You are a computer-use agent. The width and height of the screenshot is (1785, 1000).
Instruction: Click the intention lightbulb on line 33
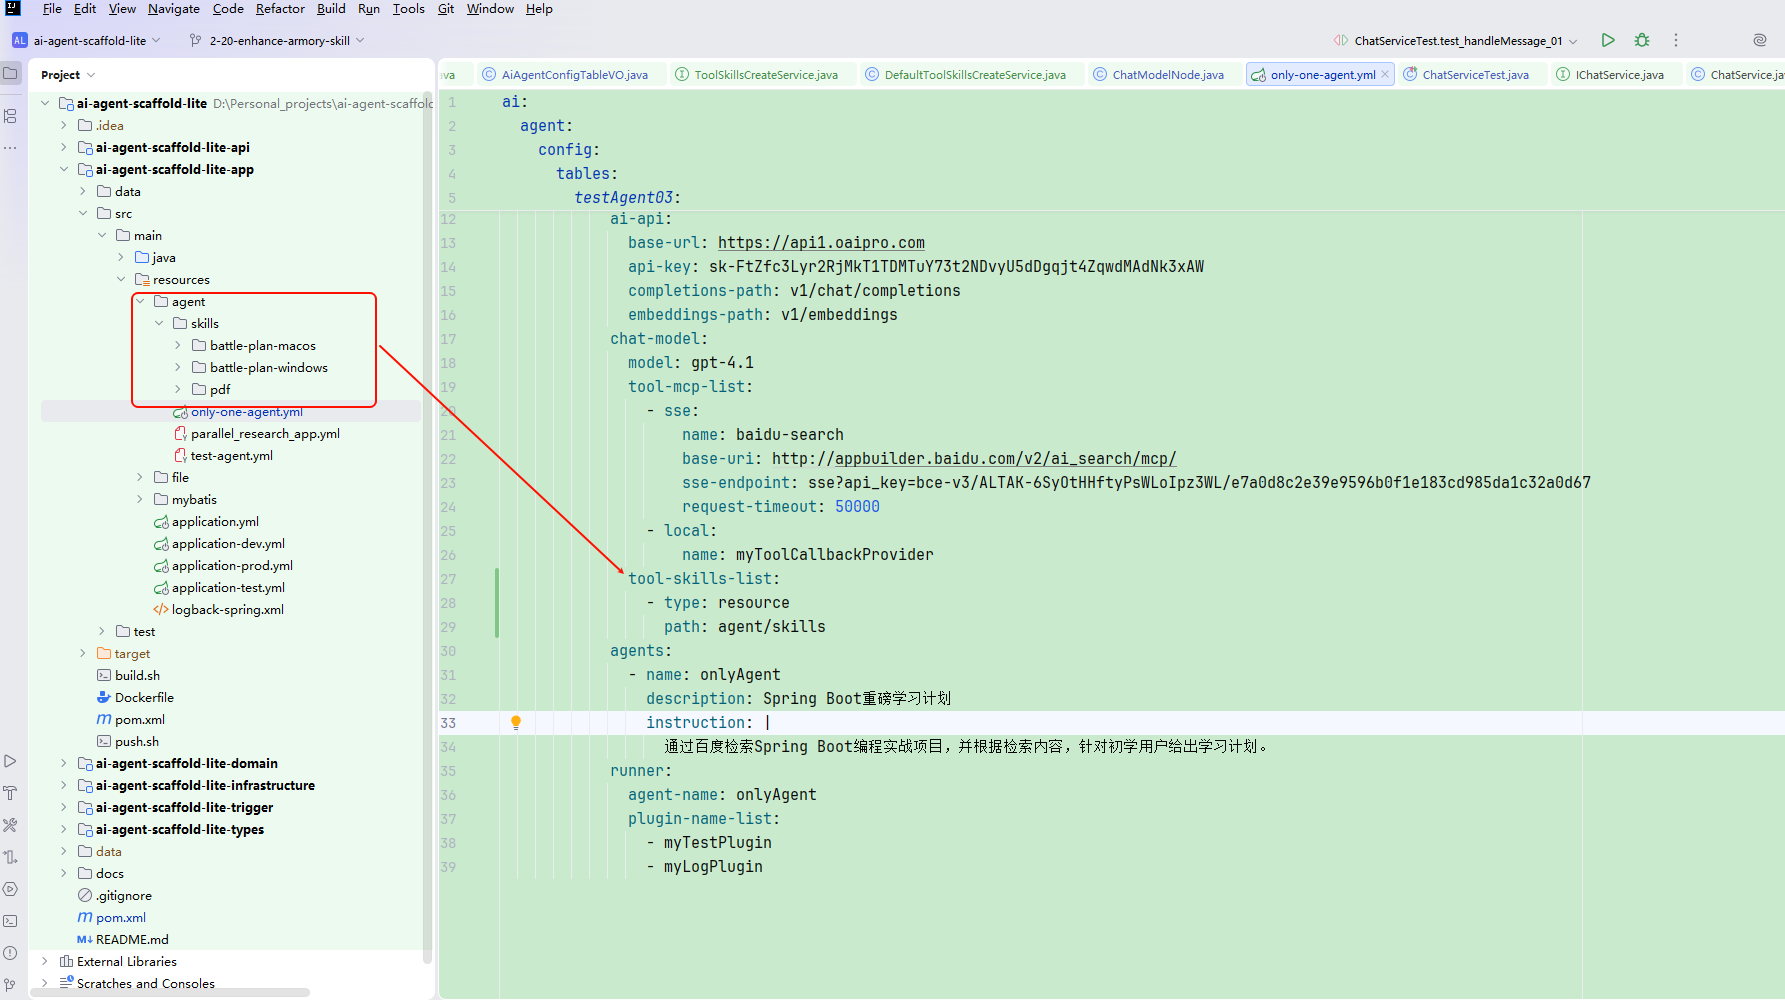(x=516, y=722)
